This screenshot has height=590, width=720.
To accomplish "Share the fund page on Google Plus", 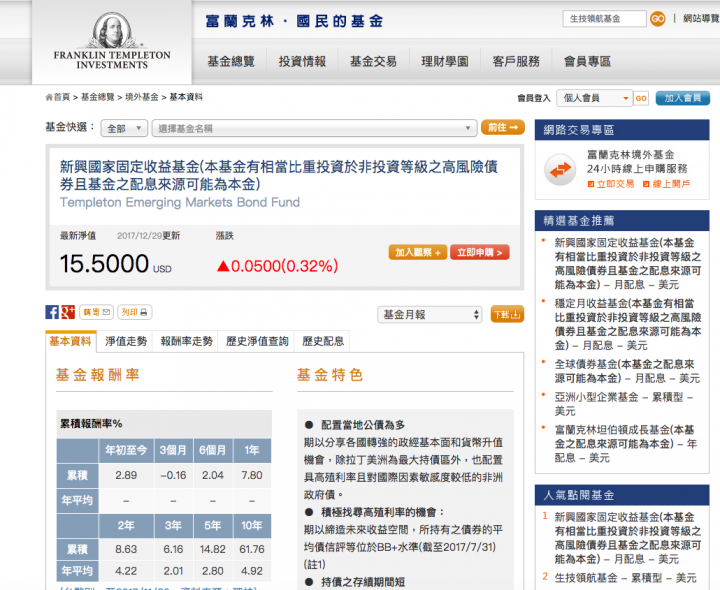I will (68, 312).
